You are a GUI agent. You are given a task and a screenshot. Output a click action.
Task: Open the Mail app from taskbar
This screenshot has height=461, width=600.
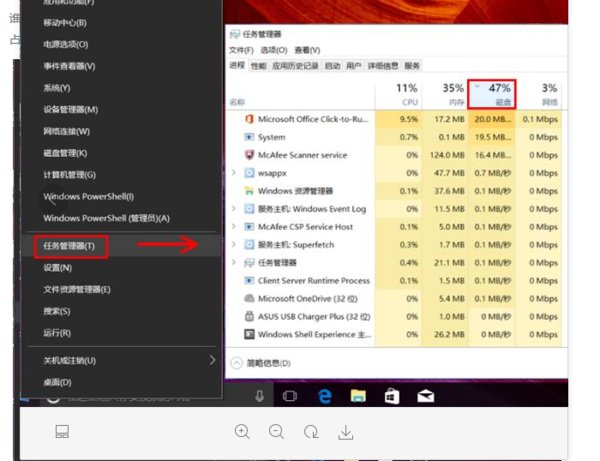[425, 396]
